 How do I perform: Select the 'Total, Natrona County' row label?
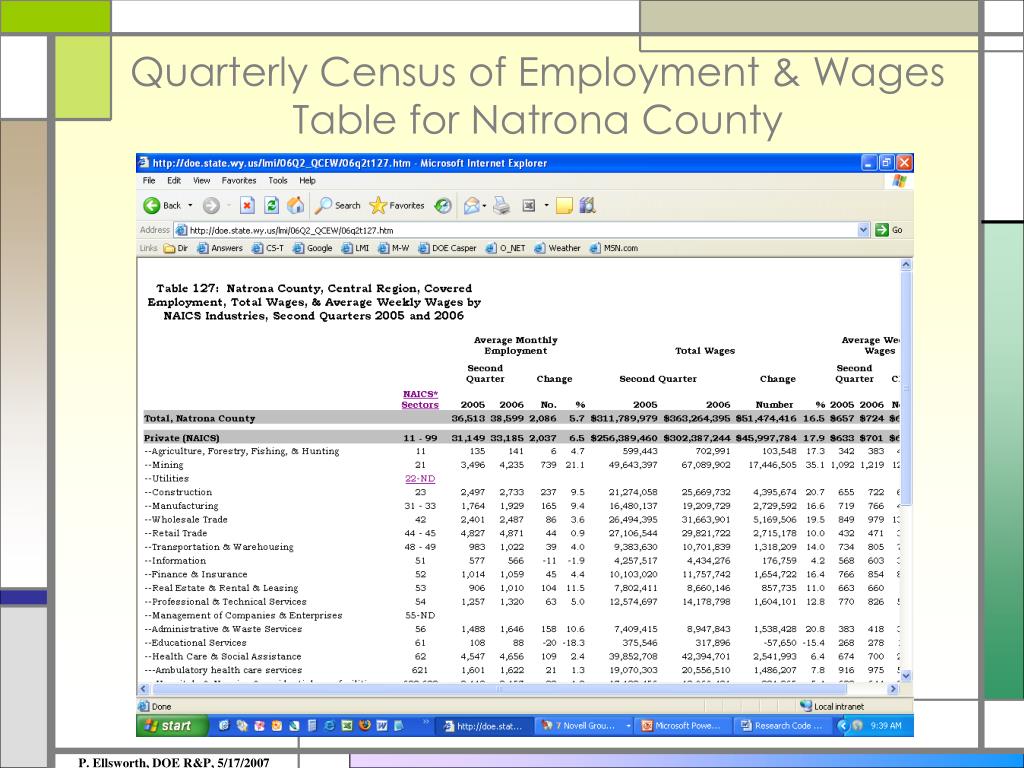[x=199, y=418]
